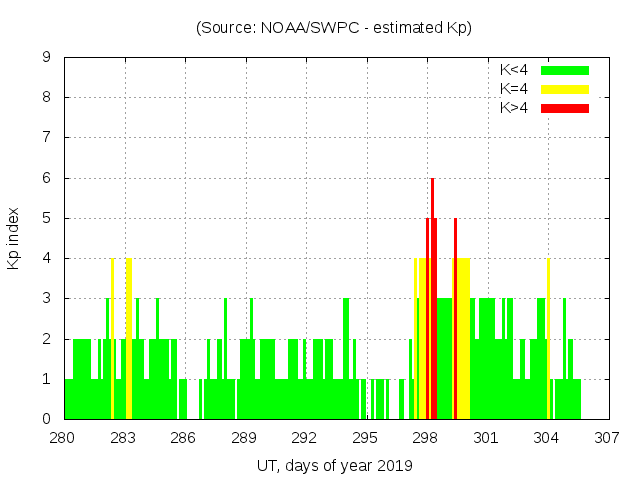Viewport: 640px width, 480px height.
Task: Select the x-axis tick label 292
Action: 304,437
